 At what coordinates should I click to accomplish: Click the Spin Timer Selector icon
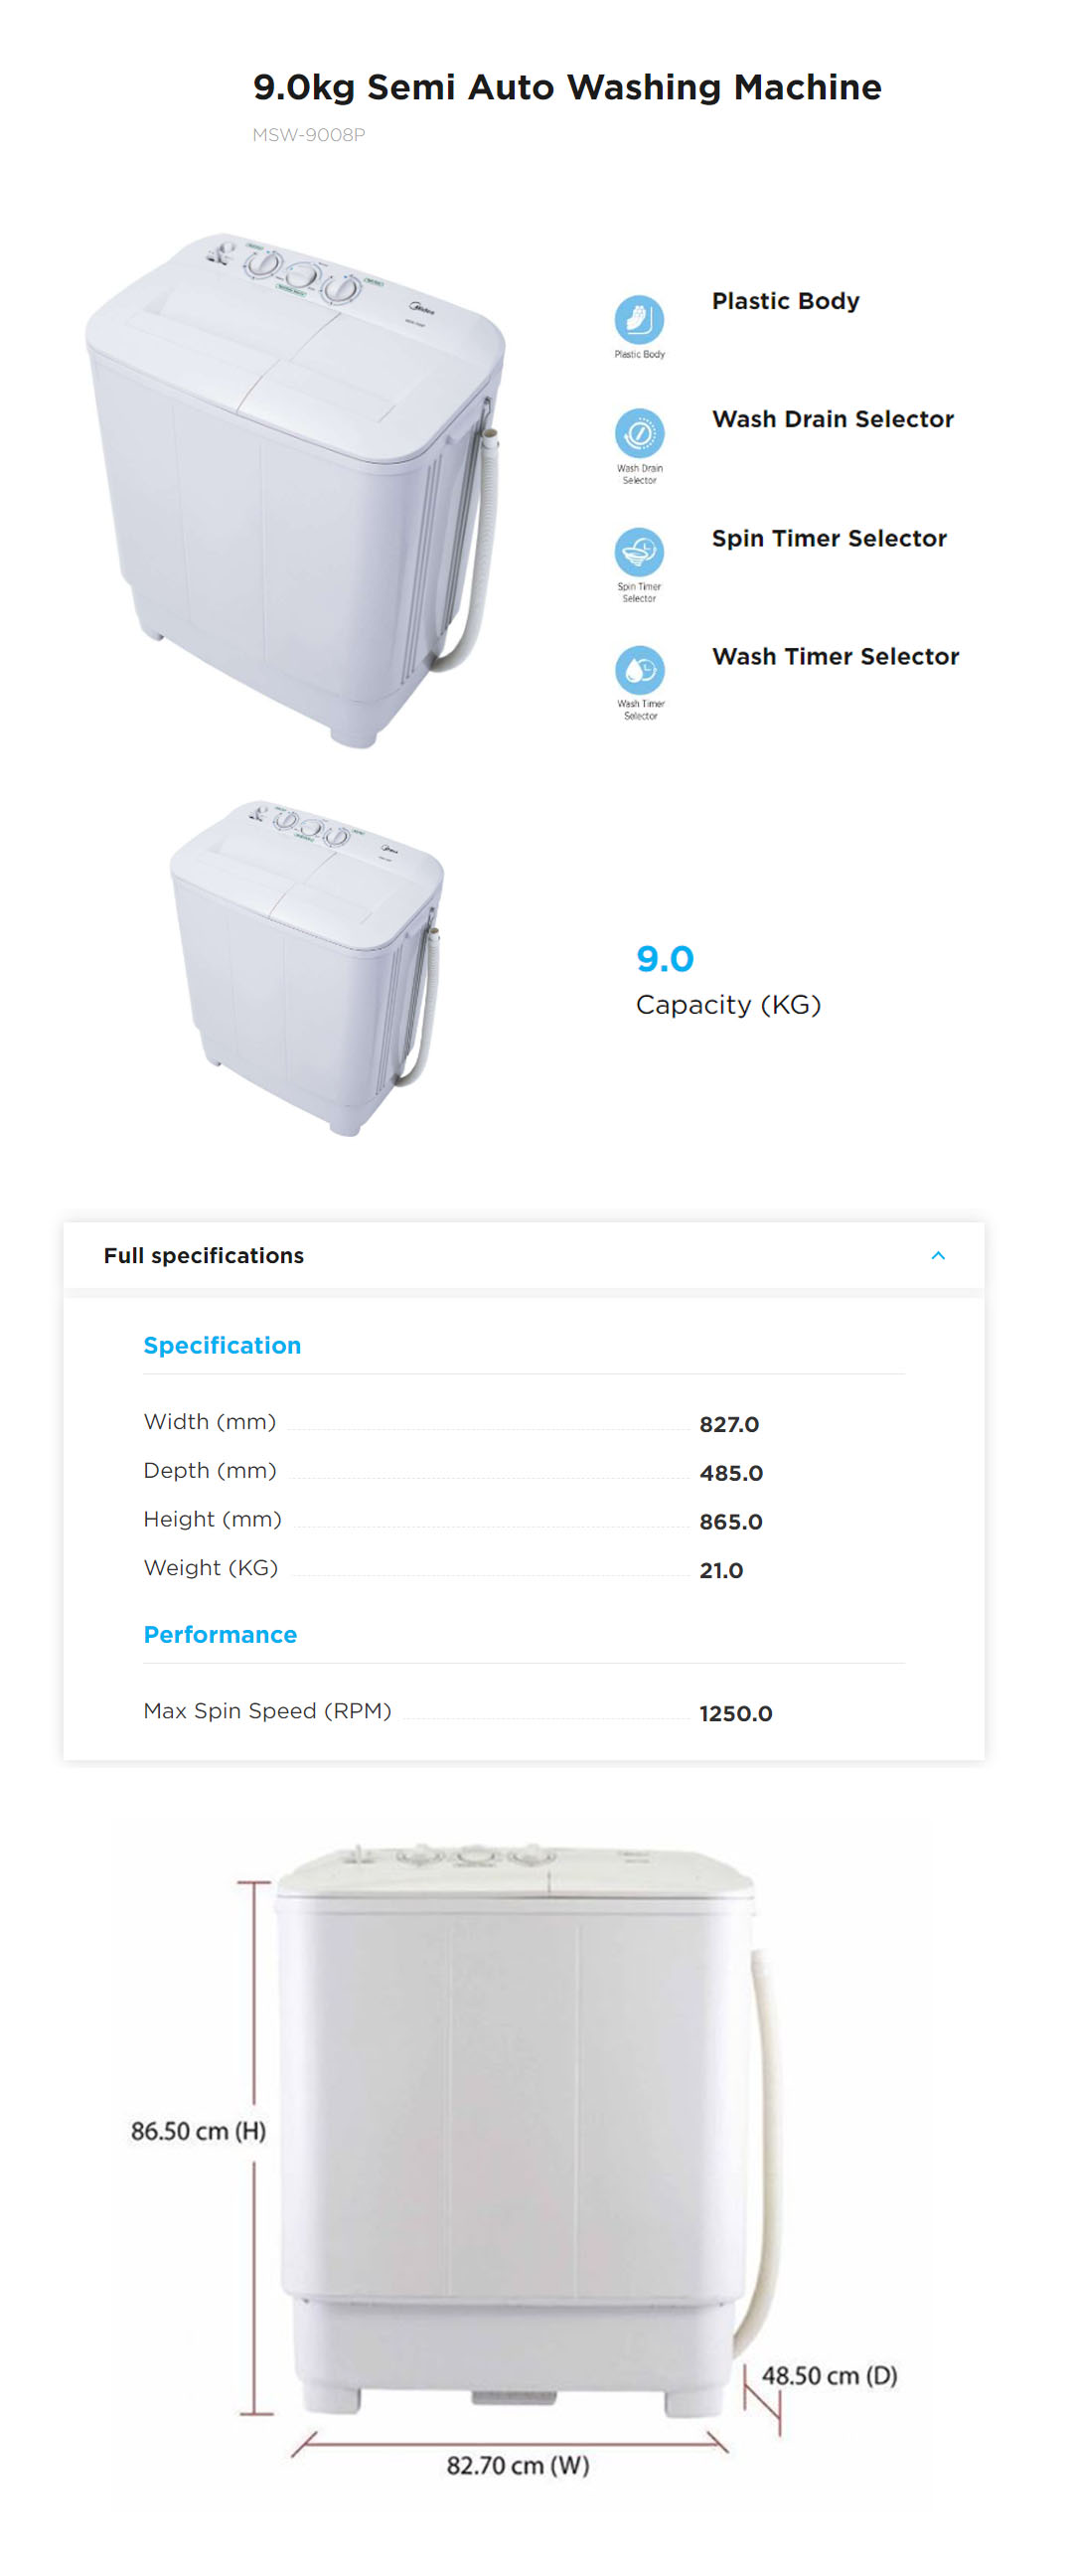[x=638, y=551]
